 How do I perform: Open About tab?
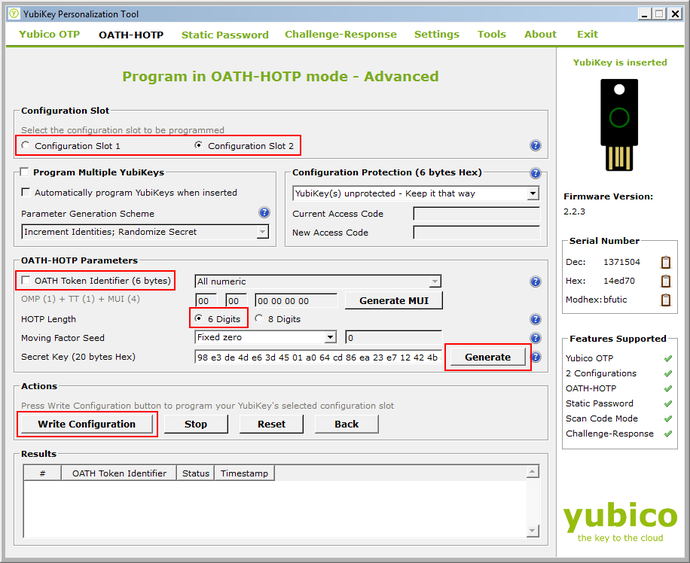[x=540, y=34]
